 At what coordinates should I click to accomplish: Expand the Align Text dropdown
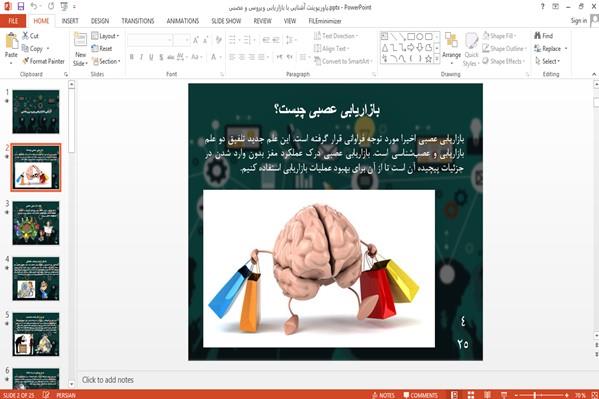click(x=332, y=49)
